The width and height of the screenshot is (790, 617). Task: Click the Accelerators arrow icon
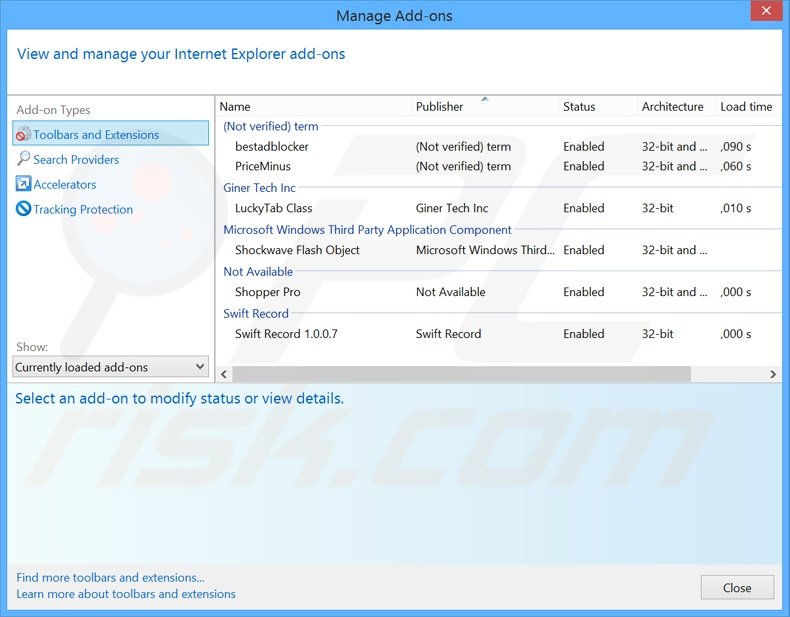[x=23, y=184]
